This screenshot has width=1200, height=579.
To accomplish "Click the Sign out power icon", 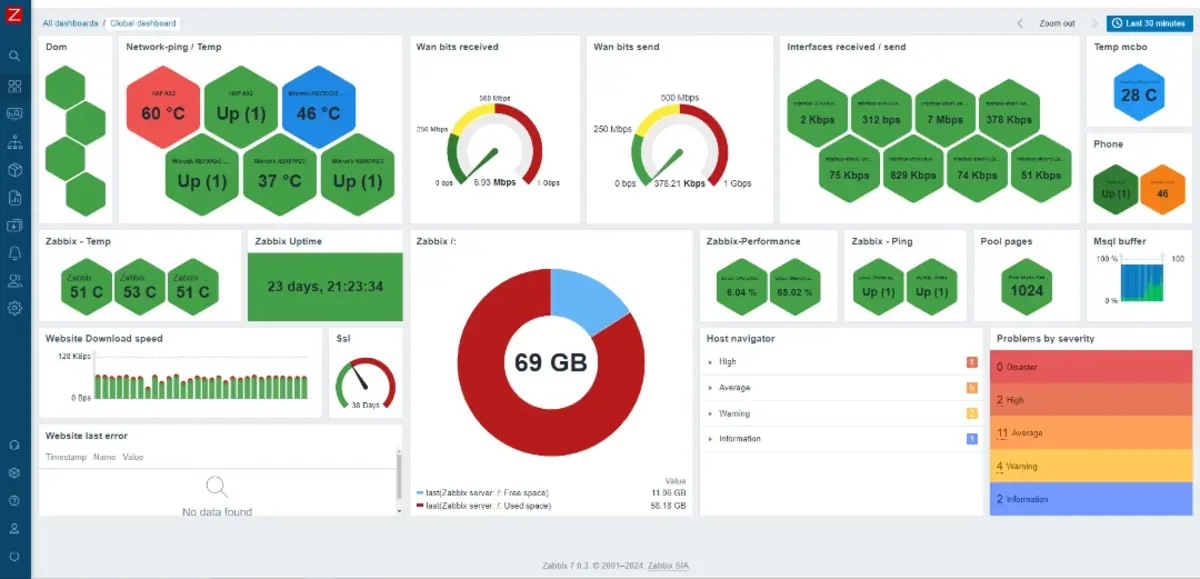I will pyautogui.click(x=15, y=556).
